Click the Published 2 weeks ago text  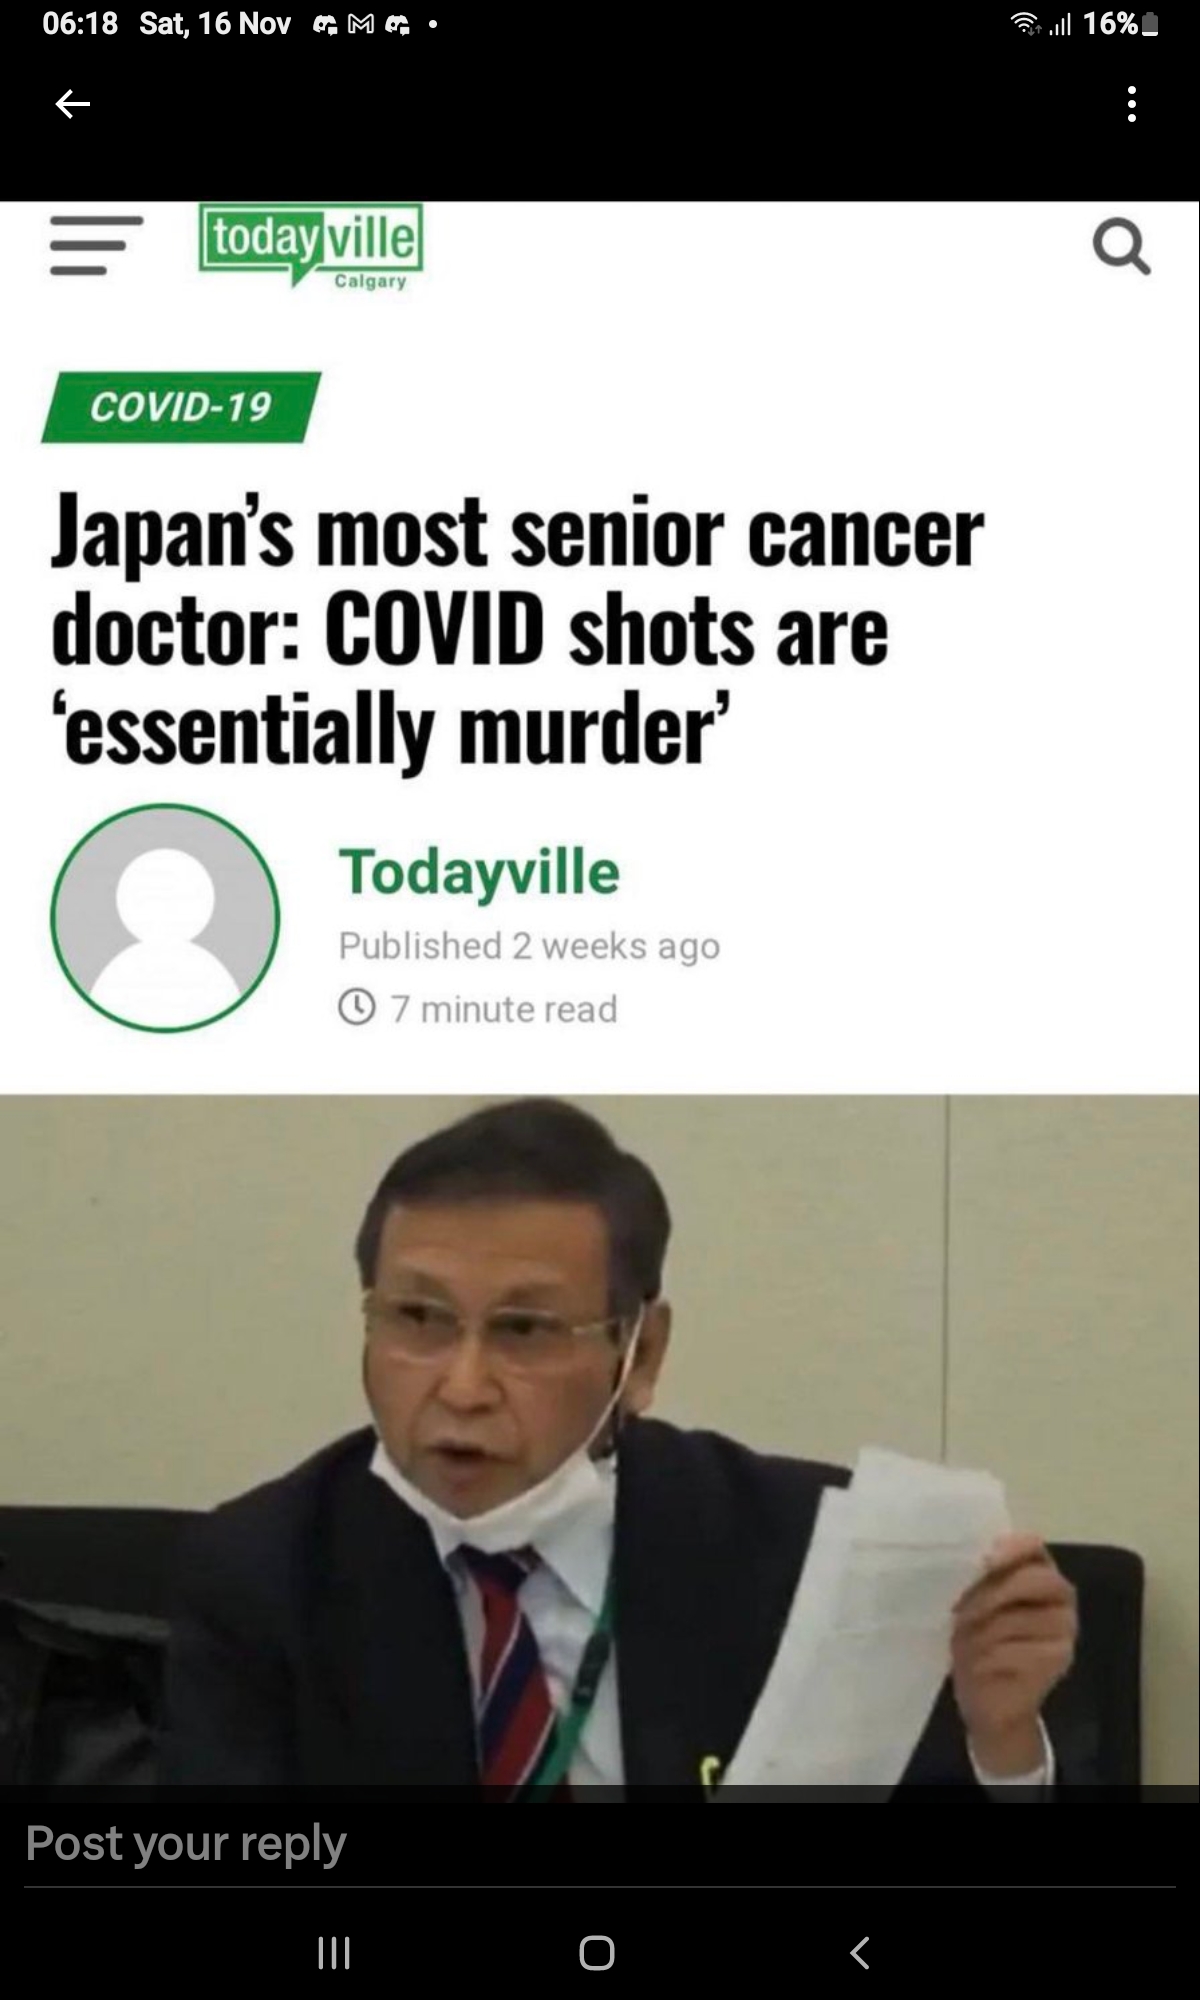pyautogui.click(x=529, y=946)
